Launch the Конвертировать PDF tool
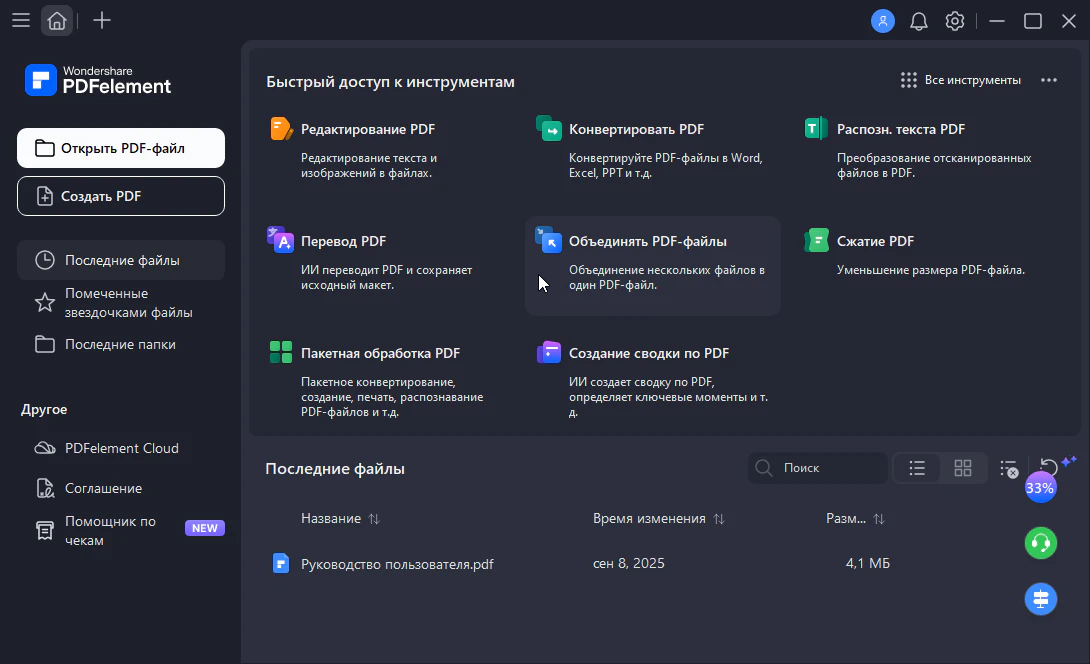This screenshot has width=1090, height=664. tap(636, 129)
